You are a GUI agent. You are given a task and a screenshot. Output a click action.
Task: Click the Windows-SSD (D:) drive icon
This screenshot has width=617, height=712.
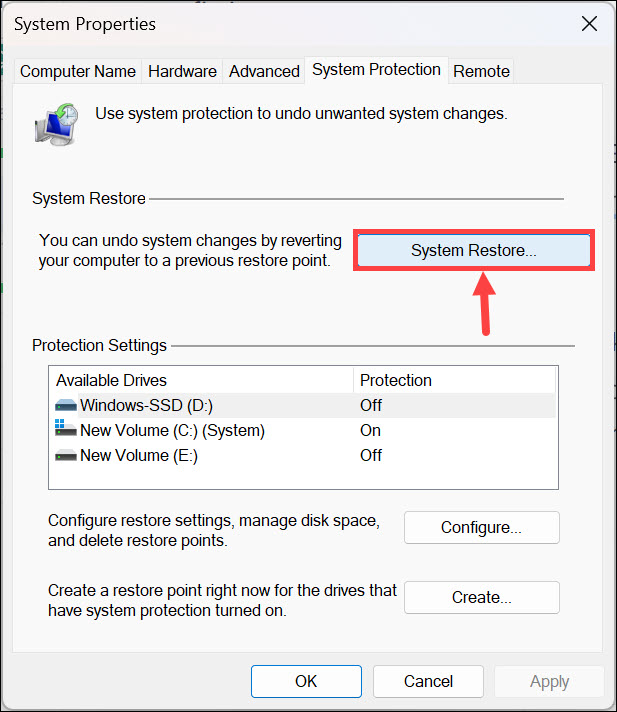pos(66,405)
